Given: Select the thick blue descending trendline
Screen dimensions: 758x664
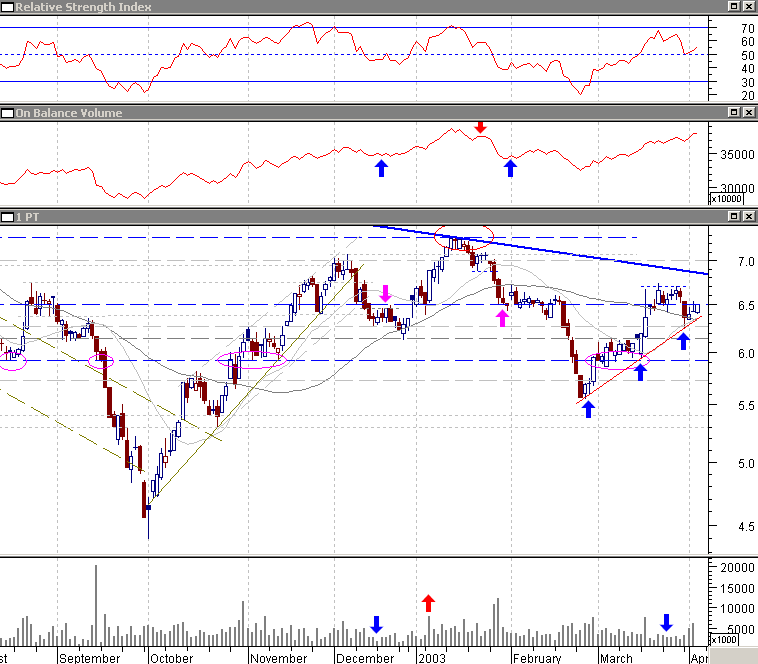Looking at the screenshot, I should click(x=541, y=249).
